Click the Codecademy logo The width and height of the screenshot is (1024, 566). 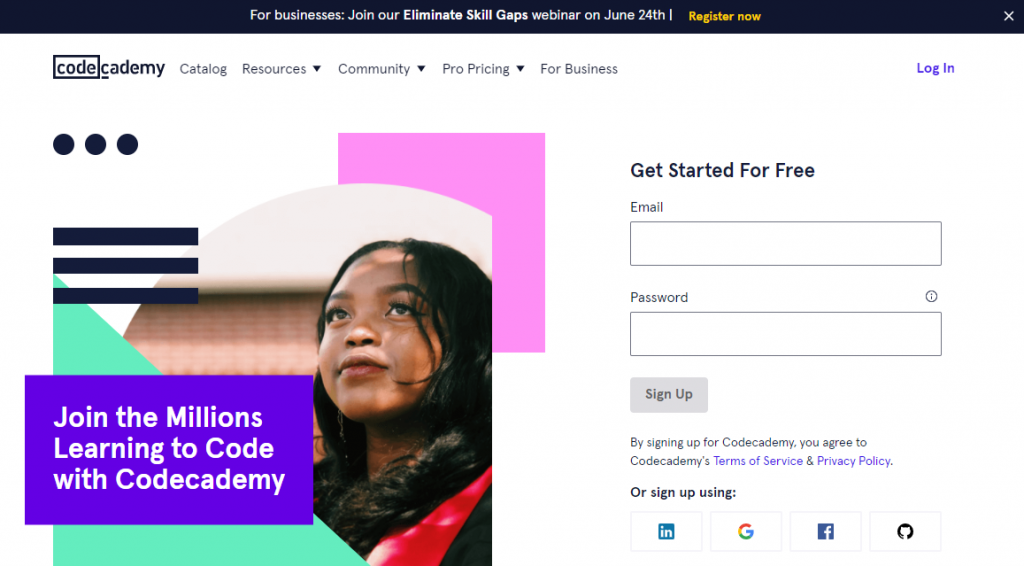click(109, 67)
